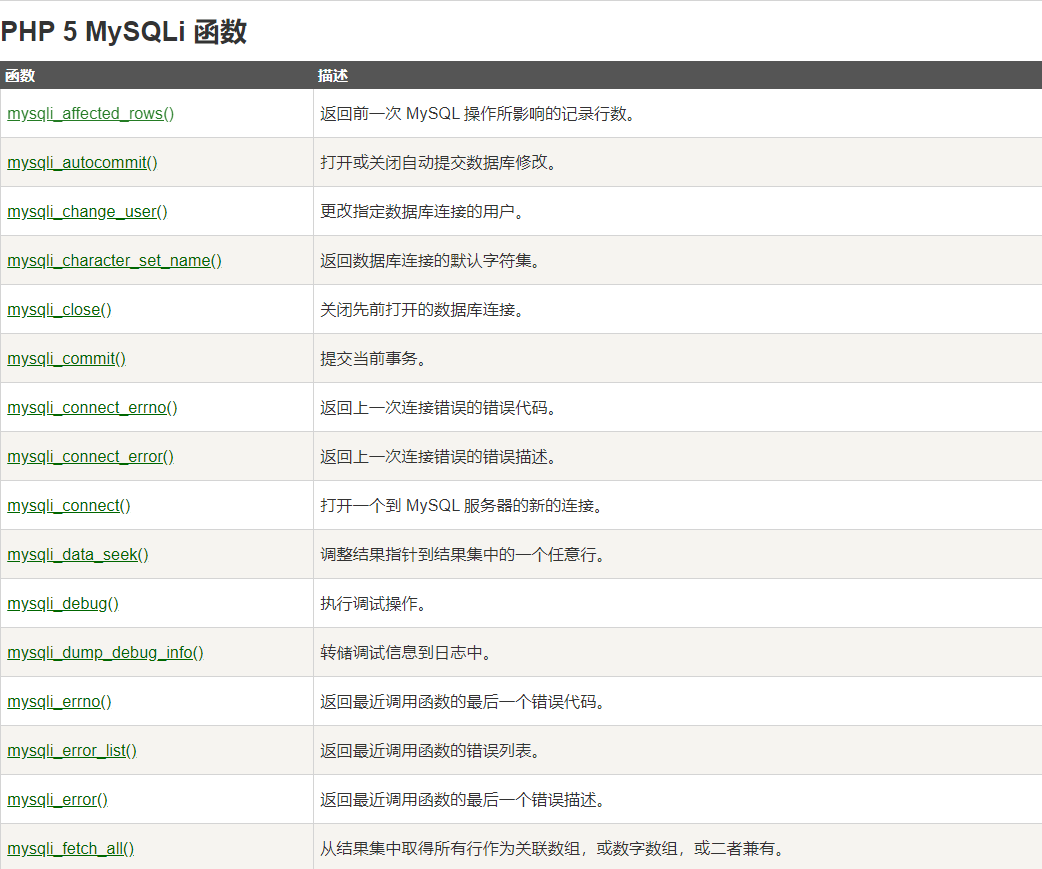1042x869 pixels.
Task: Open mysqli_character_set_name() reference
Action: (114, 260)
